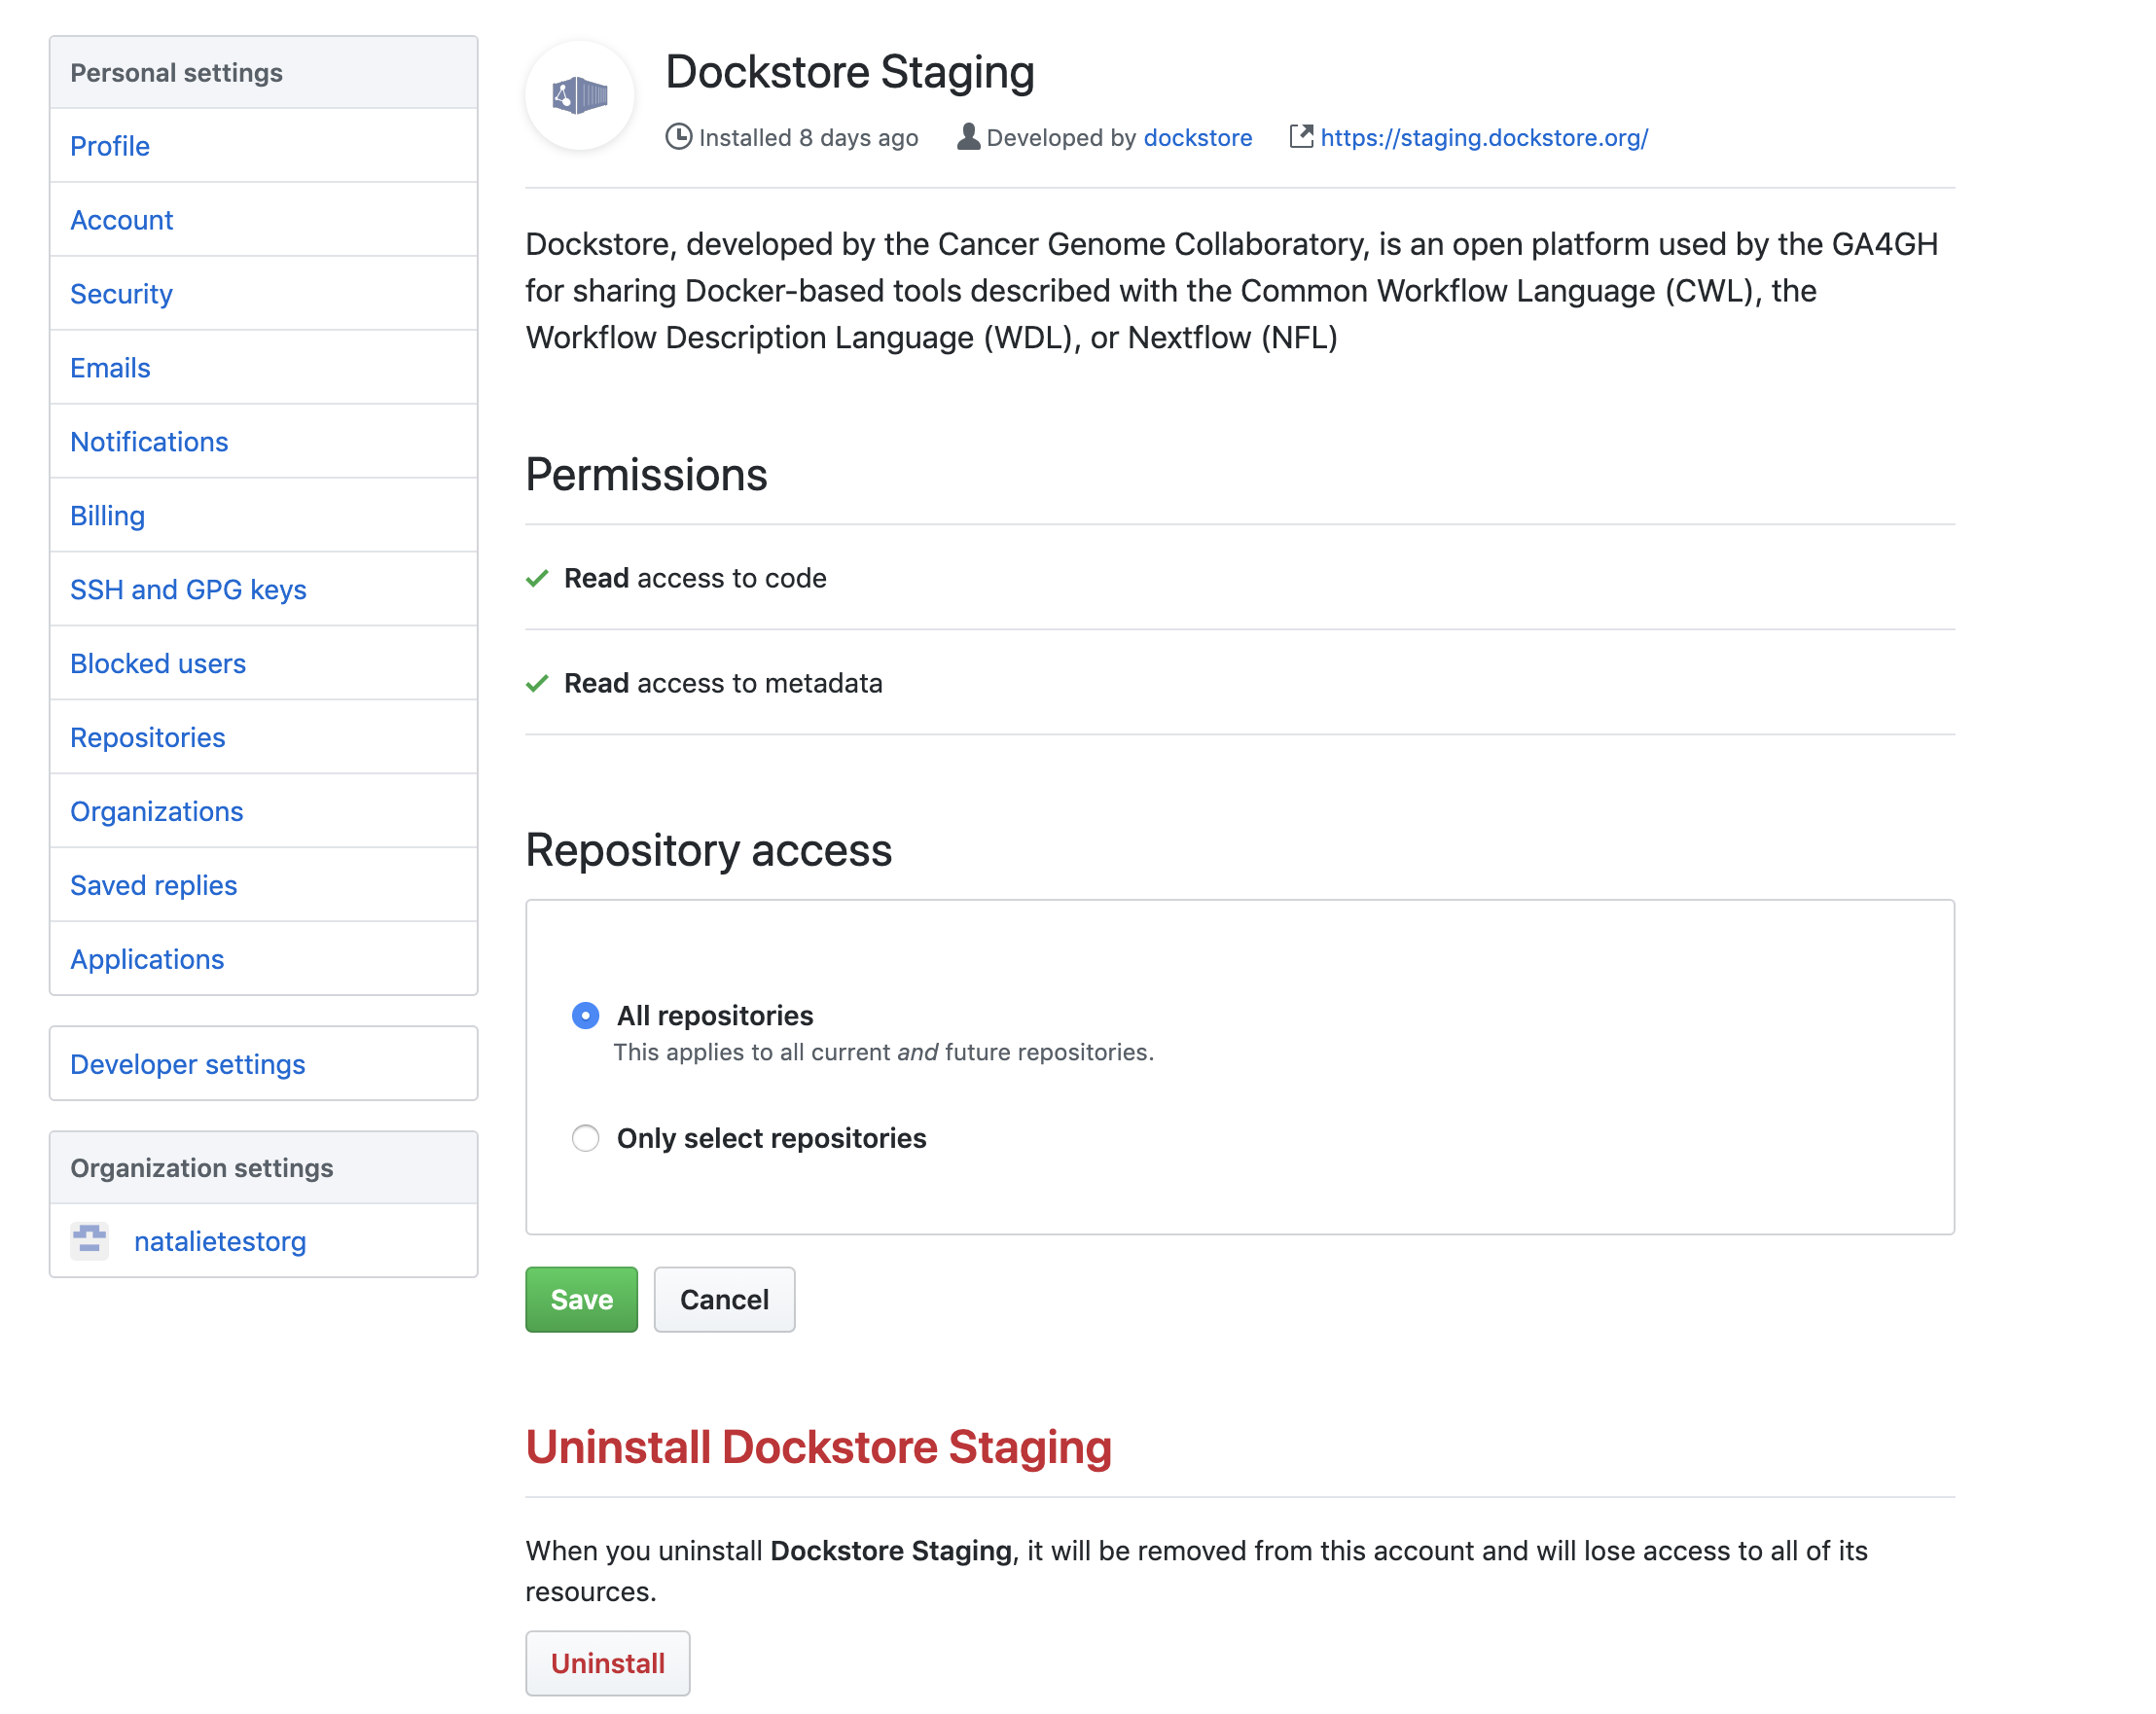Click the dockstore developer link
2156x1714 pixels.
pyautogui.click(x=1198, y=137)
